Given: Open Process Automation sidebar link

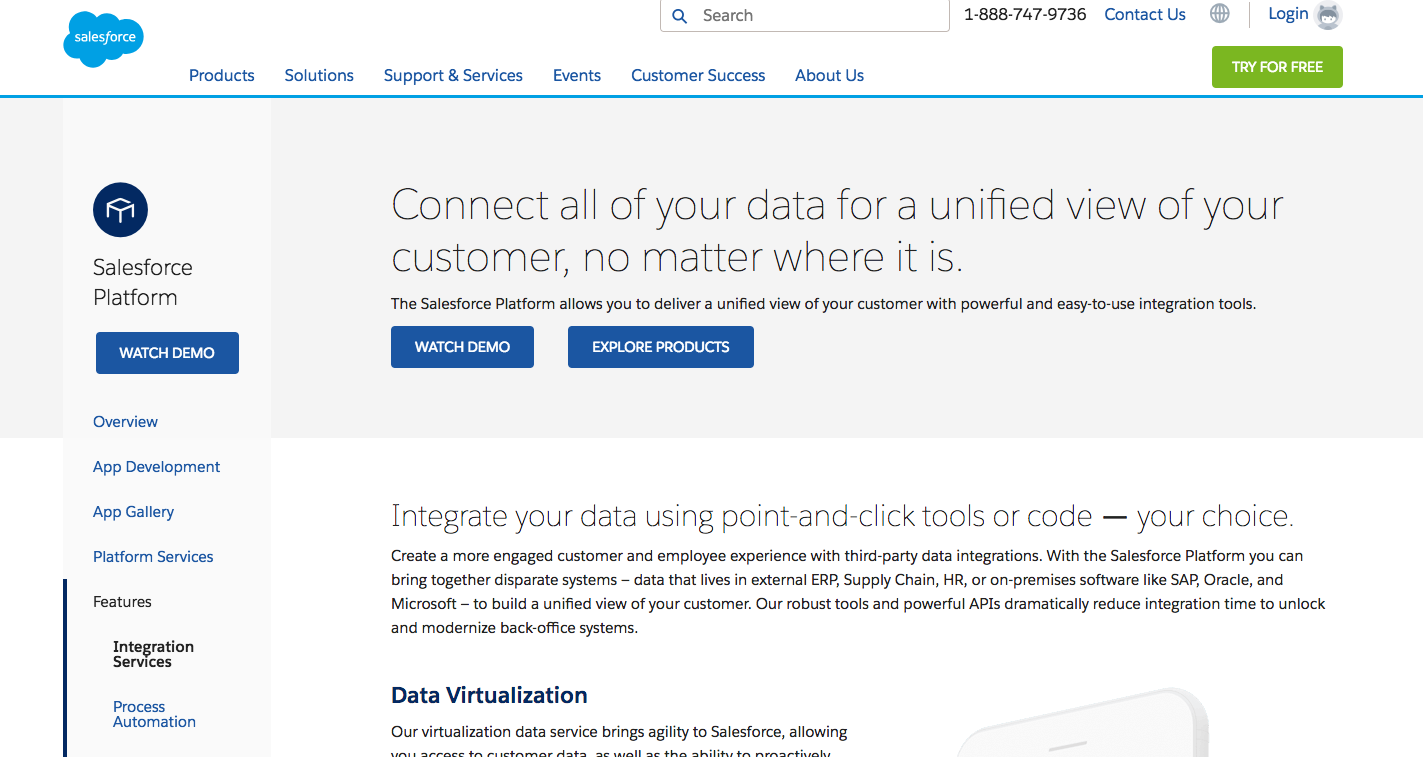Looking at the screenshot, I should pos(154,714).
